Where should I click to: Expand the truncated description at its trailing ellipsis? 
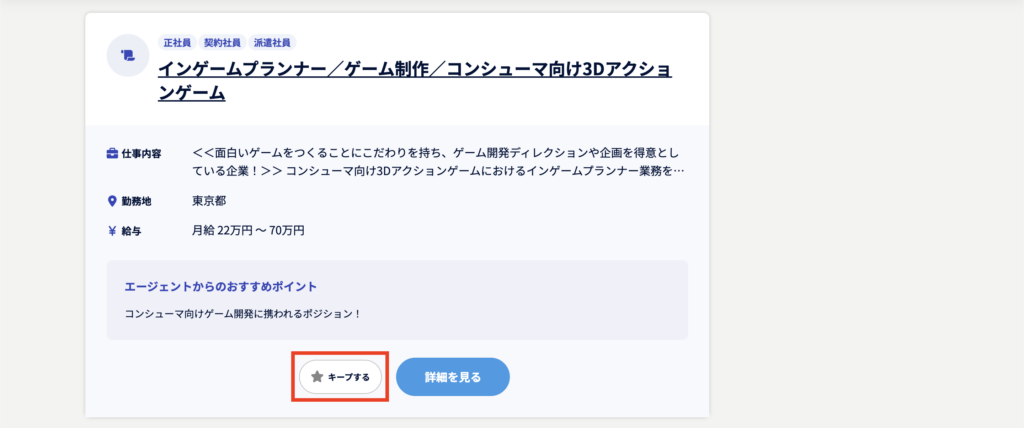[x=680, y=171]
